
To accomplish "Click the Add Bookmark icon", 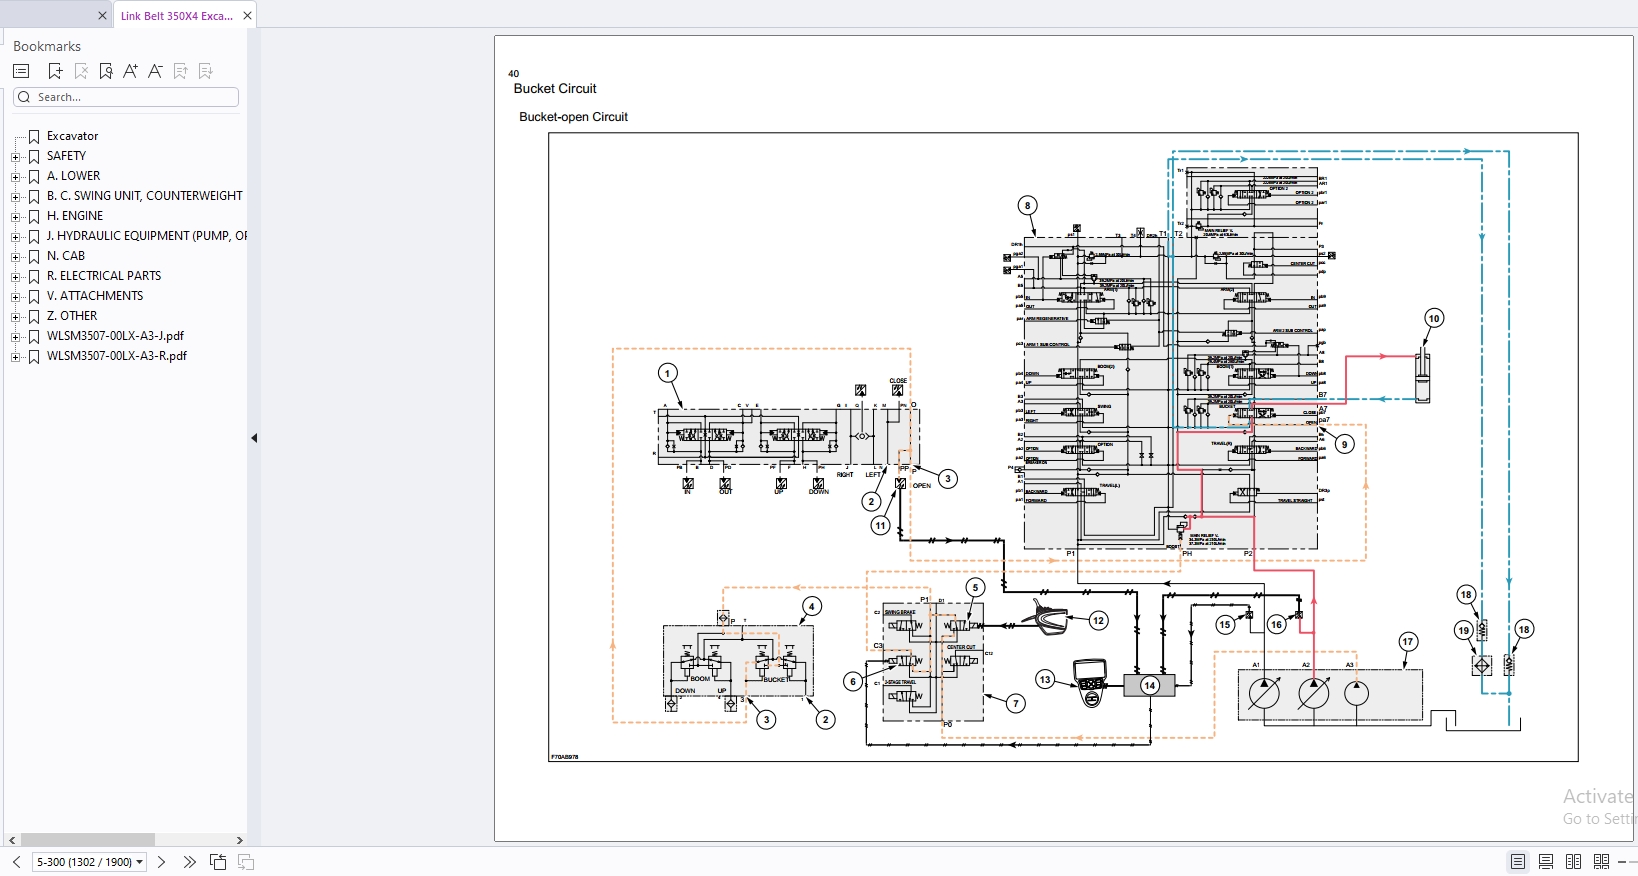I will [x=55, y=71].
